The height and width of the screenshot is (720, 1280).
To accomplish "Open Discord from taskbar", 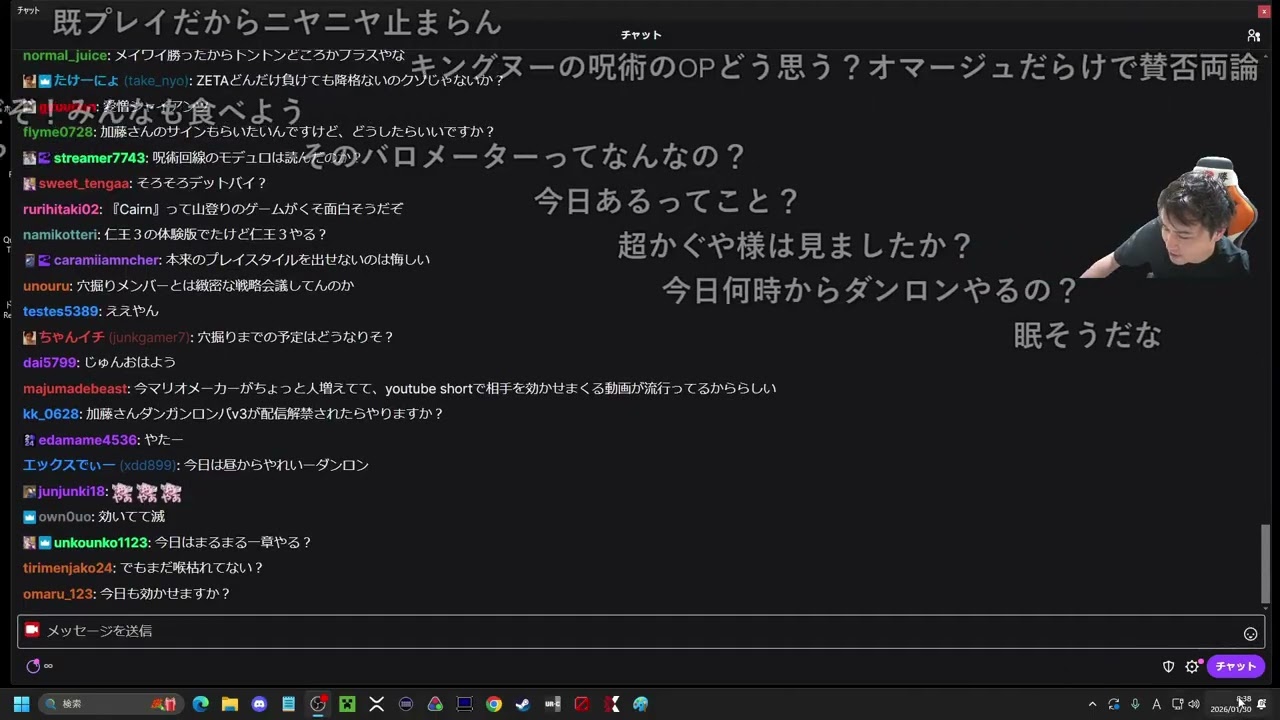I will [259, 704].
